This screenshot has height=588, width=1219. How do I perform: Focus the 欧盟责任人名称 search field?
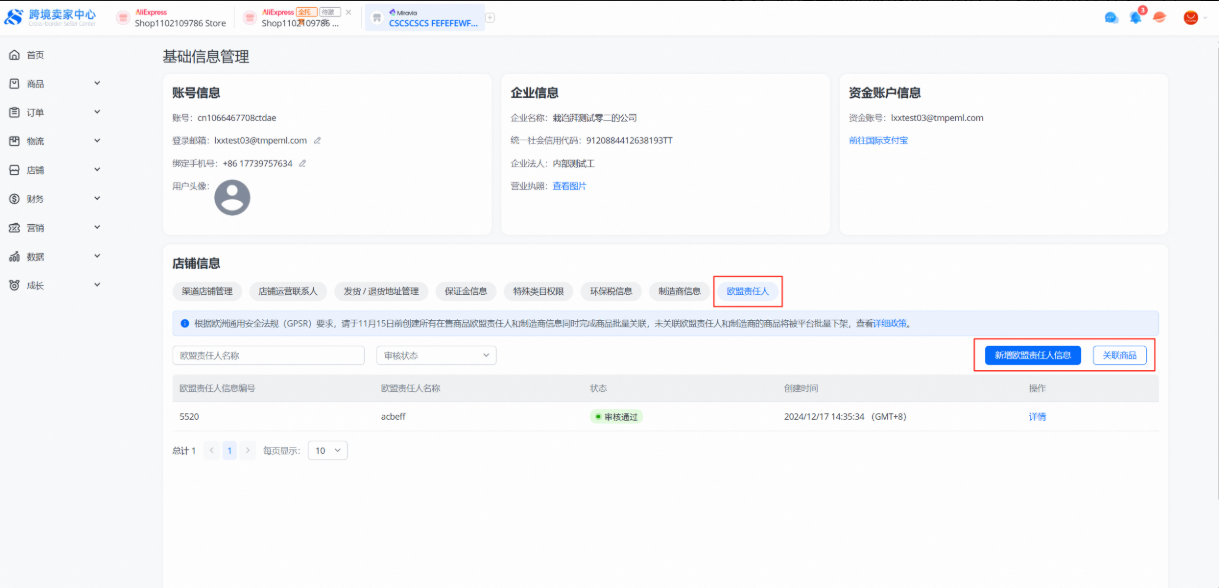[268, 355]
